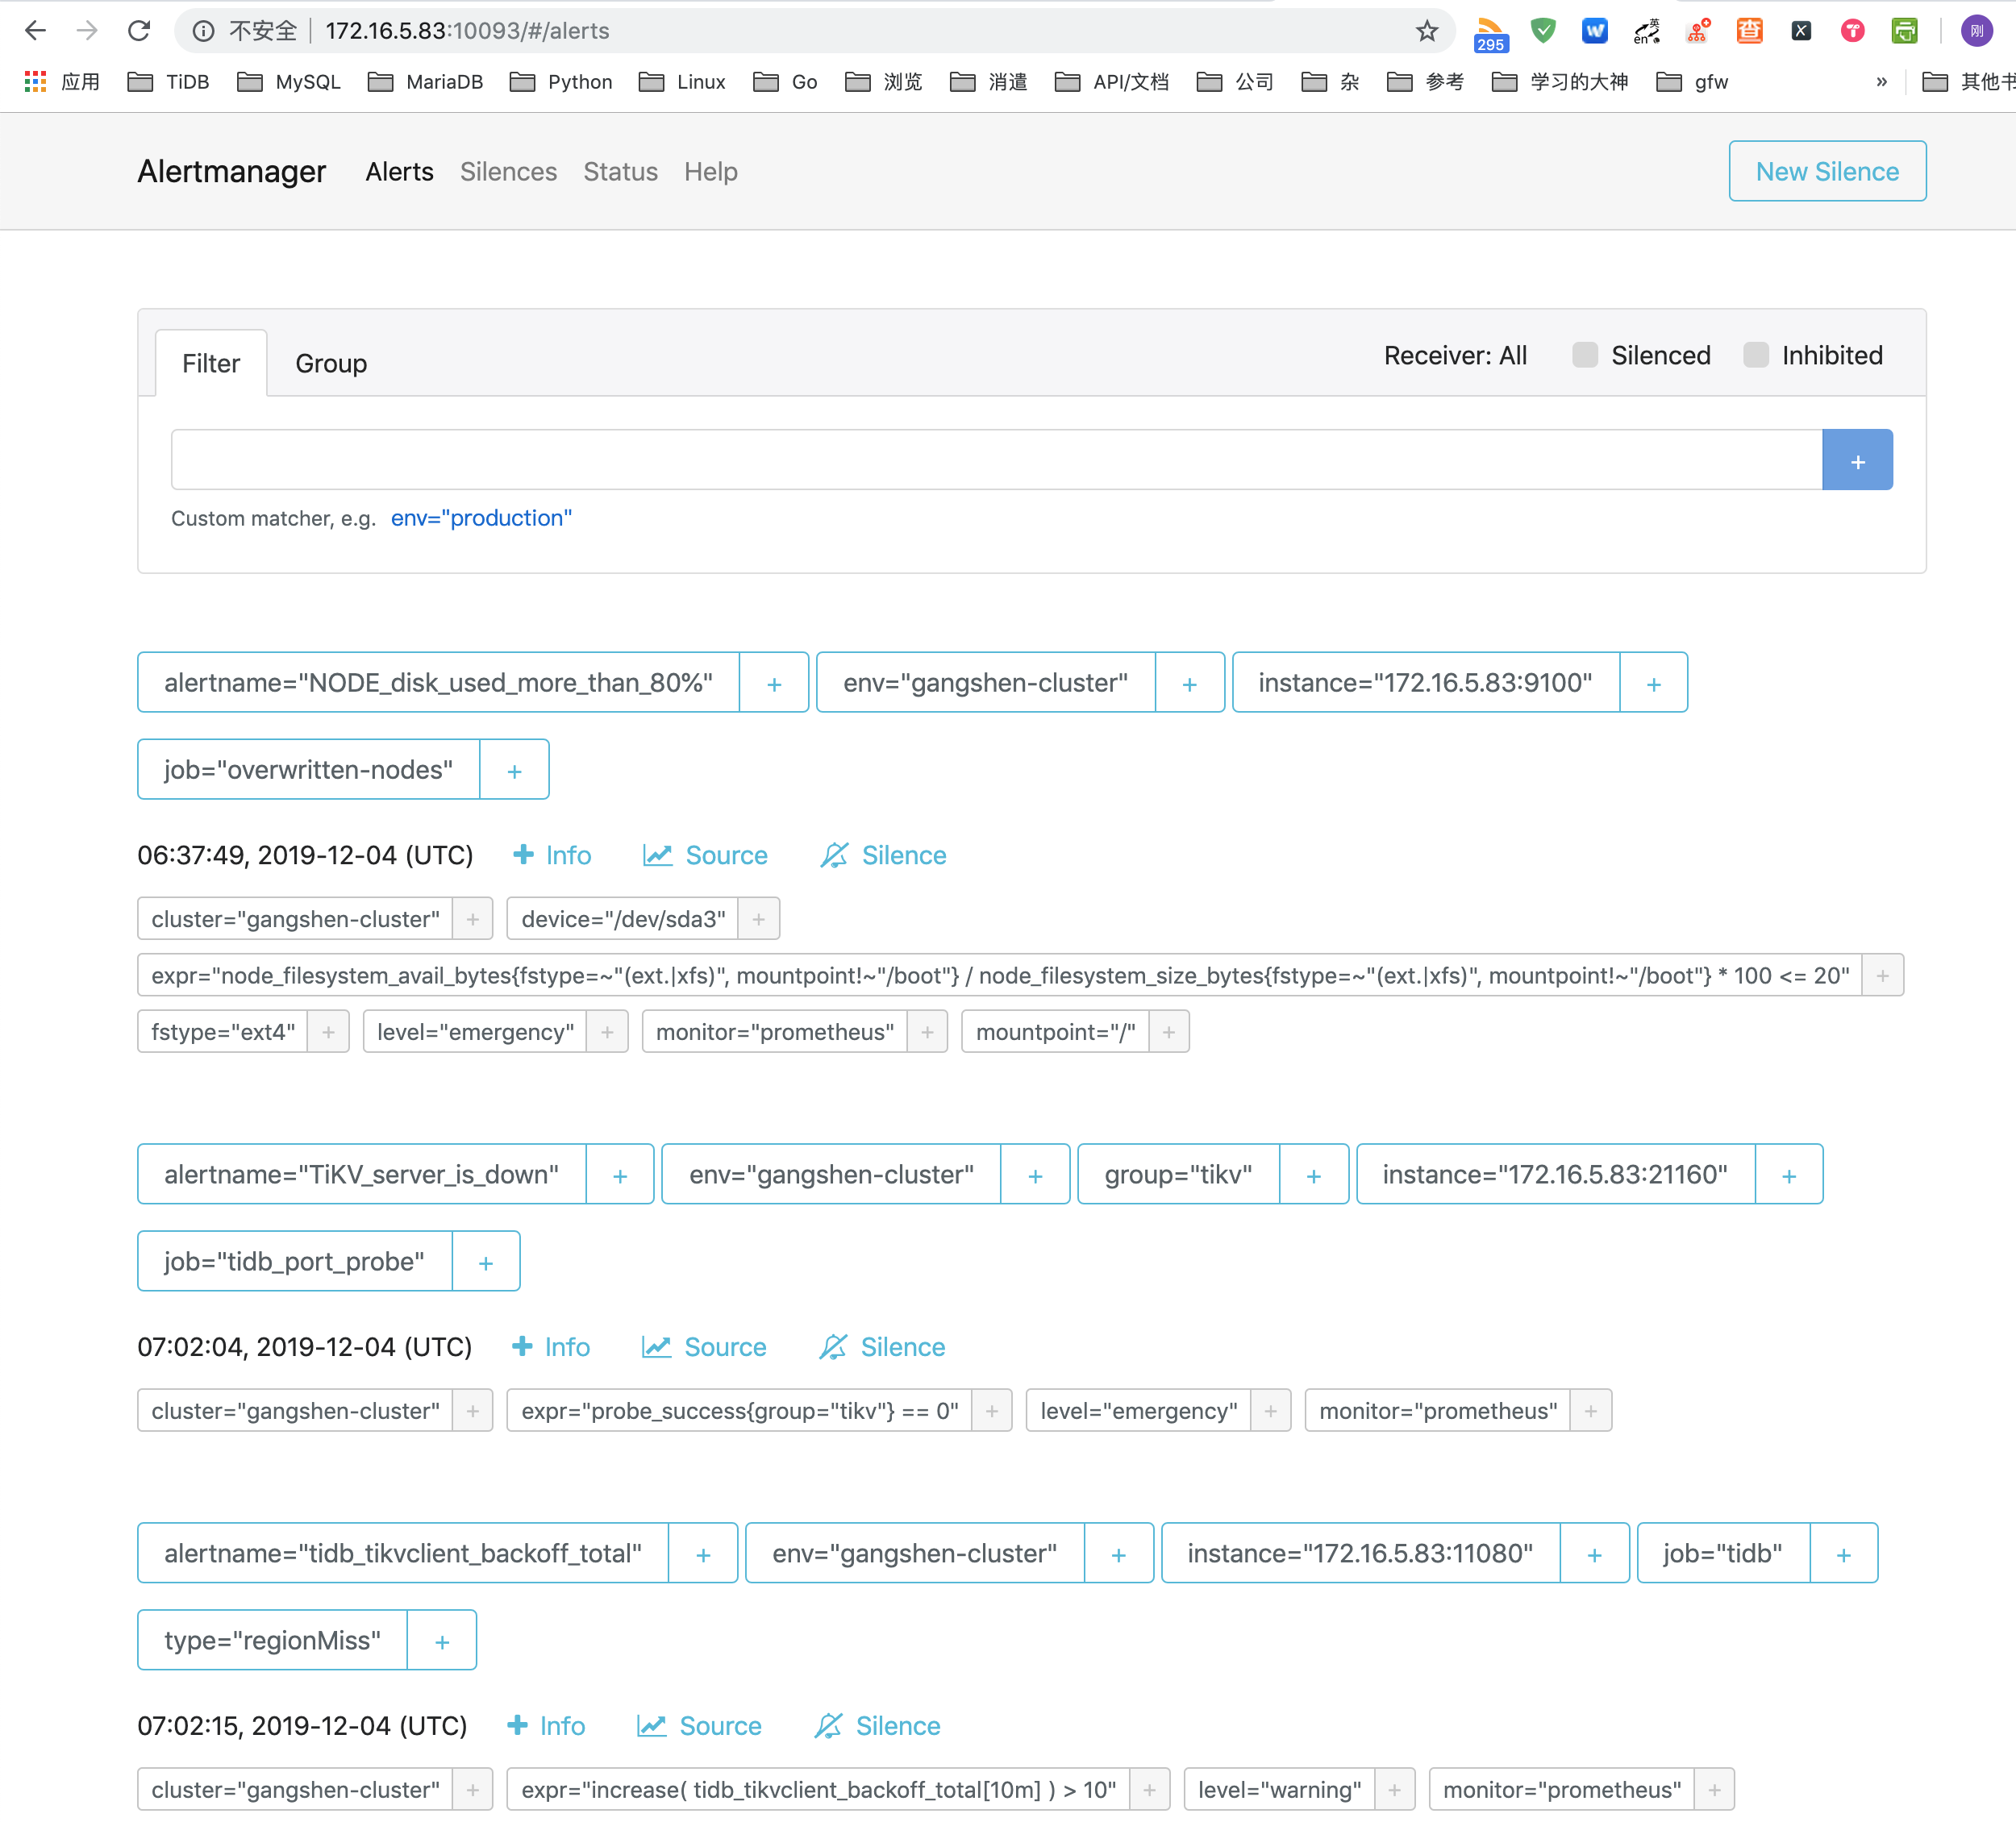This screenshot has height=1822, width=2016.
Task: Expand Info for 06:37:49 NODE_disk alert
Action: tap(552, 855)
